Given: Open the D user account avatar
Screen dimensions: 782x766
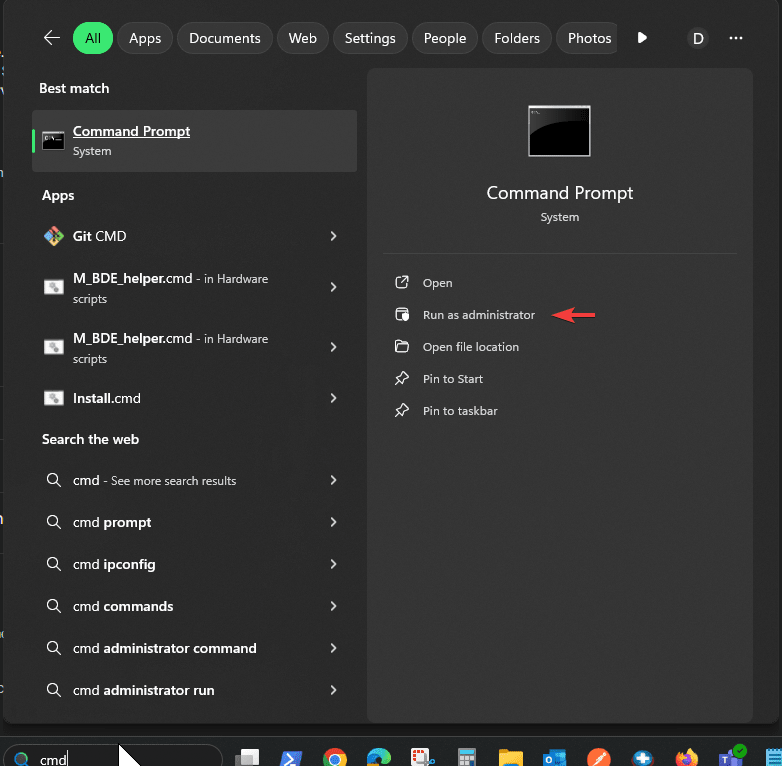Looking at the screenshot, I should coord(698,38).
